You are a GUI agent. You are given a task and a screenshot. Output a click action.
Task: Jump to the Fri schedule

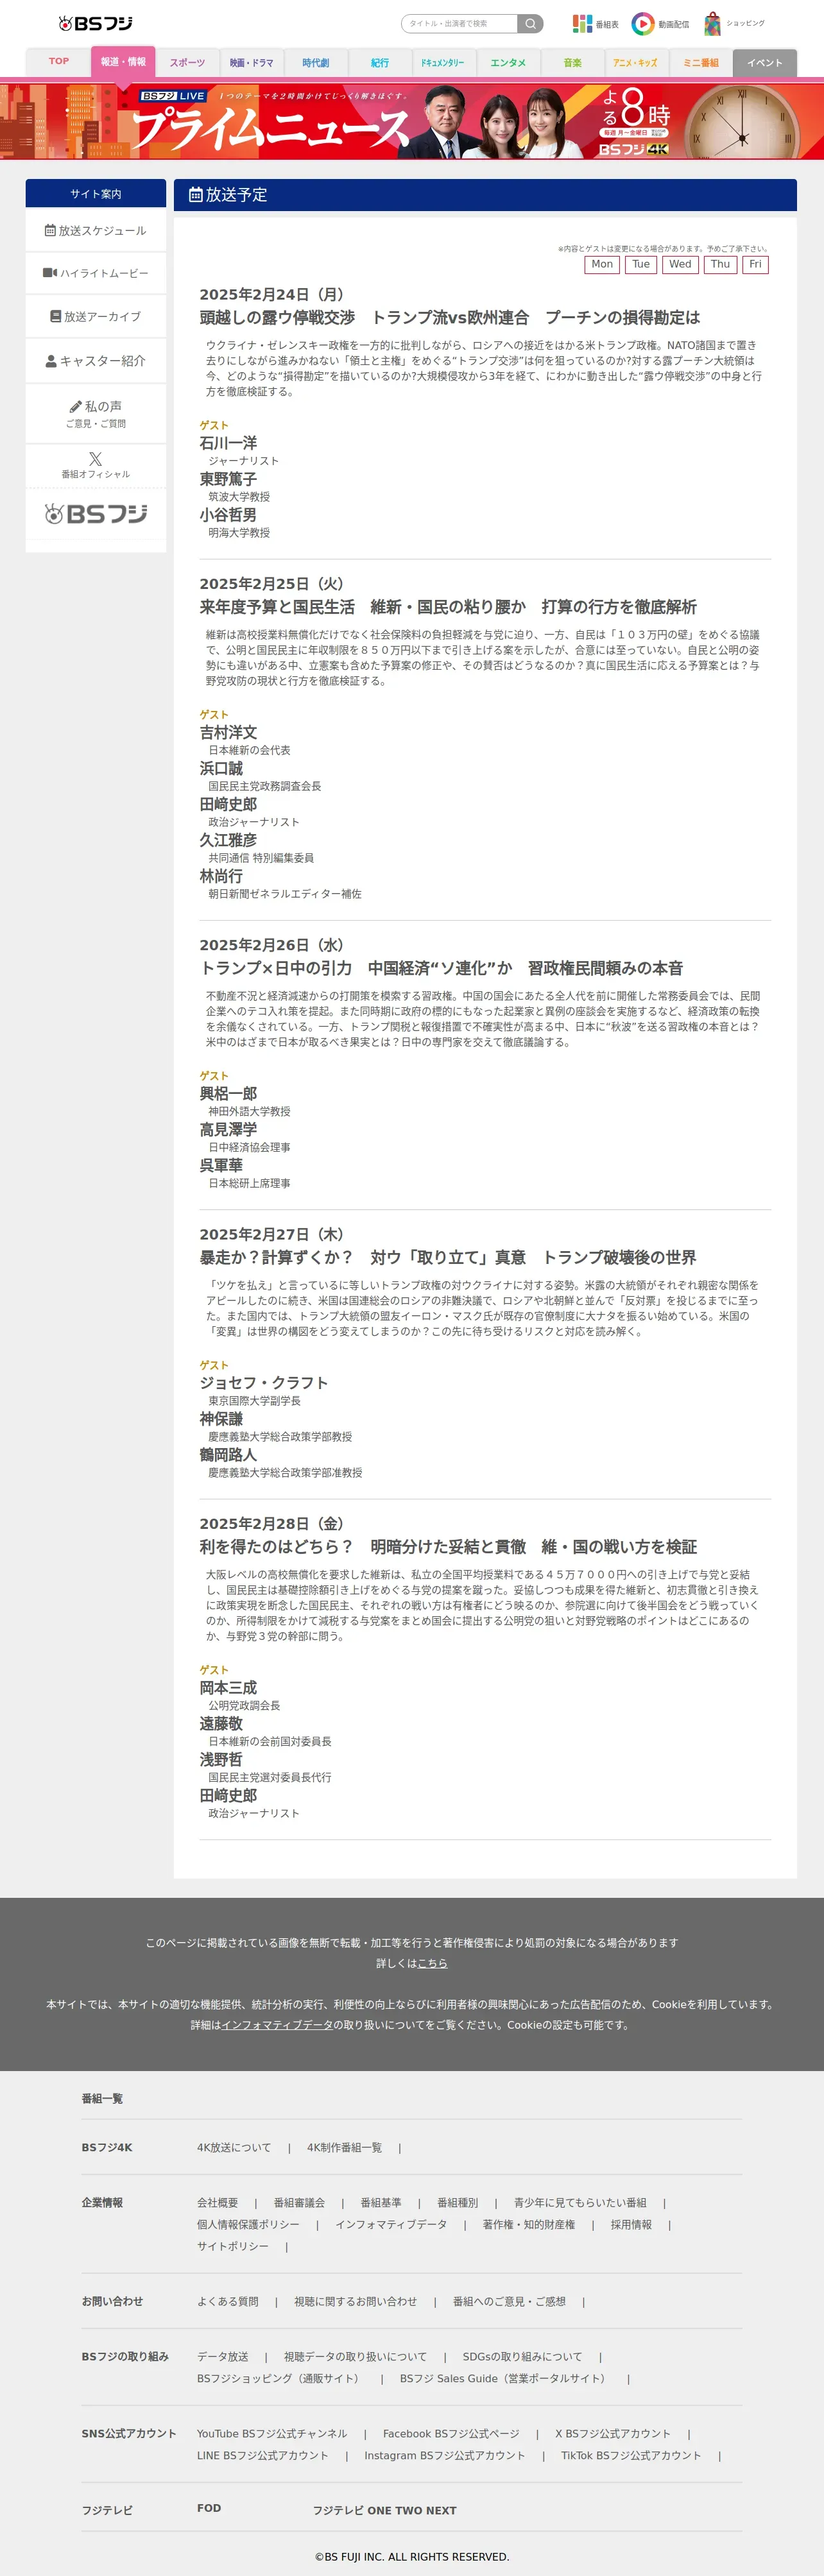click(755, 264)
